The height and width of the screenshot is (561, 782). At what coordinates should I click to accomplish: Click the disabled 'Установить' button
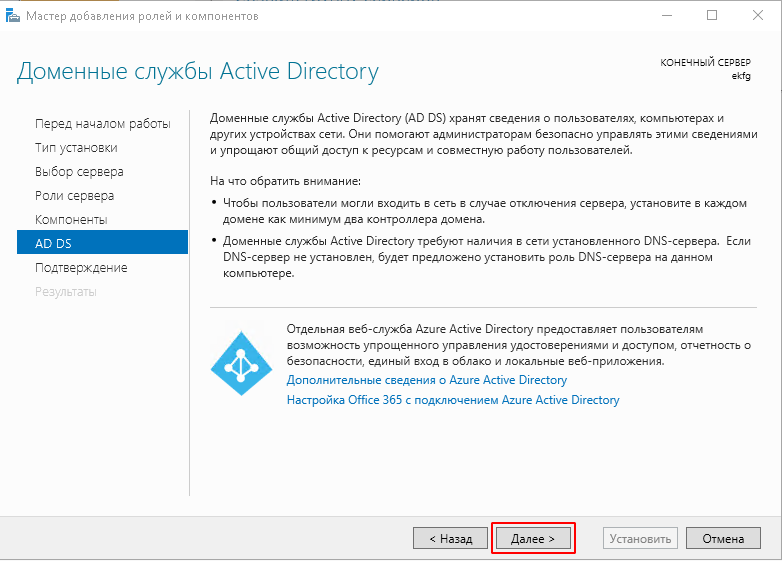click(x=641, y=538)
